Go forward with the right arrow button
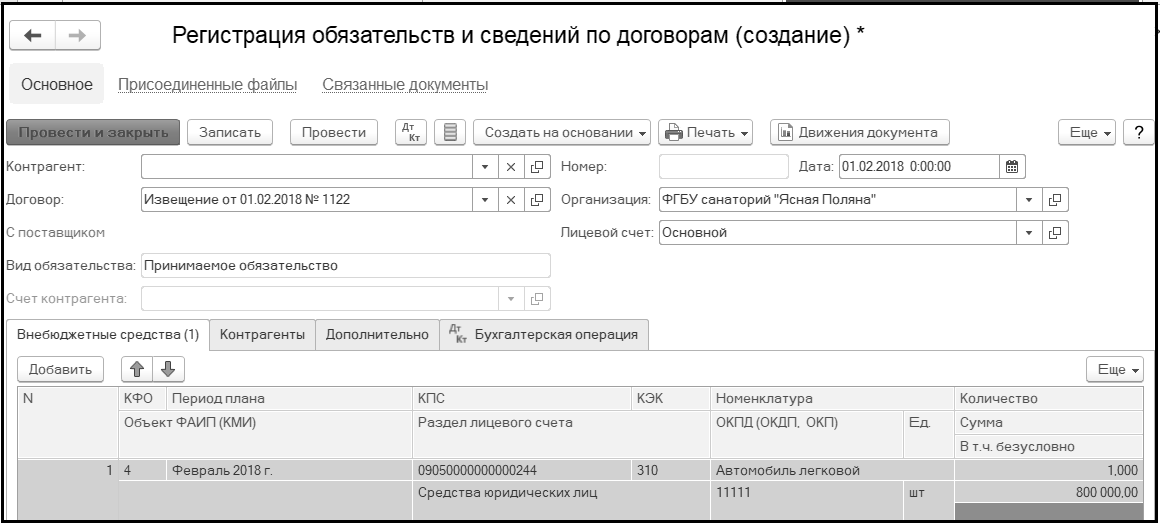The width and height of the screenshot is (1160, 523). 78,36
